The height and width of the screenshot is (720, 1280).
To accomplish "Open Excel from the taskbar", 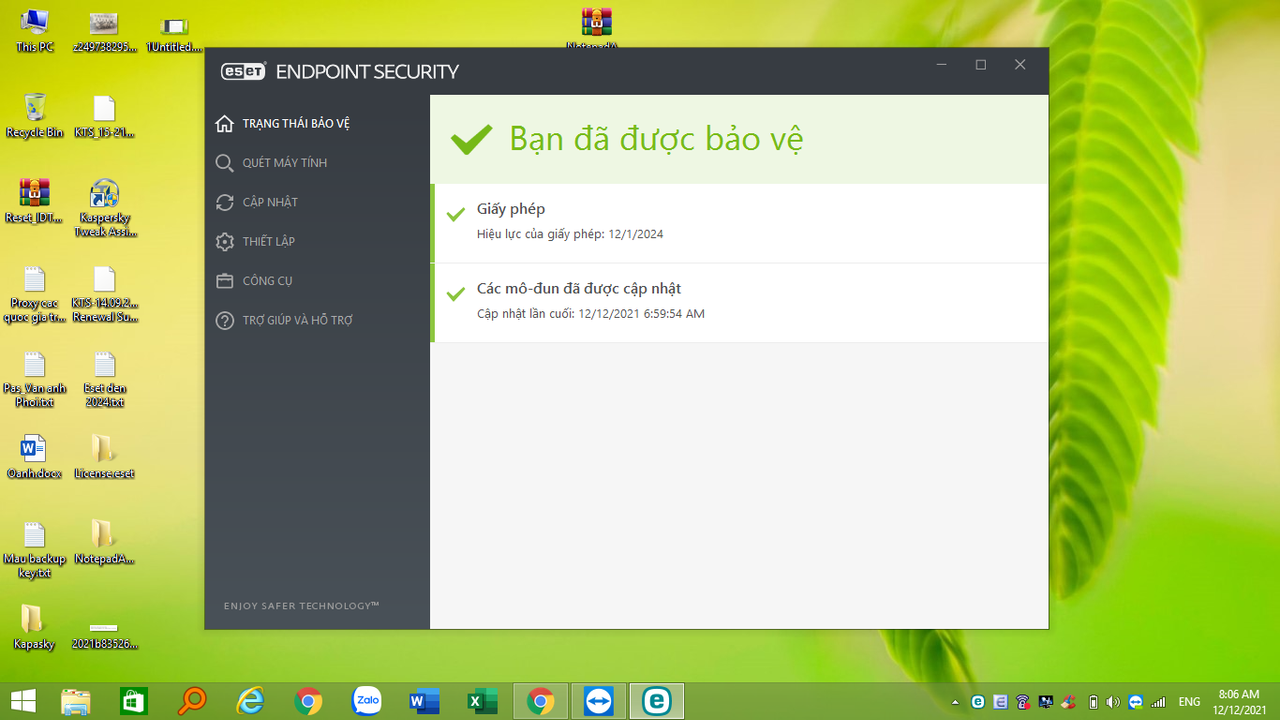I will click(x=482, y=701).
